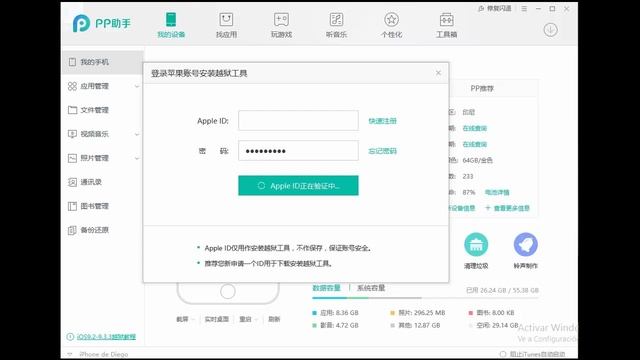This screenshot has width=640, height=360.
Task: Click the iPhone home button image
Action: pos(228,291)
